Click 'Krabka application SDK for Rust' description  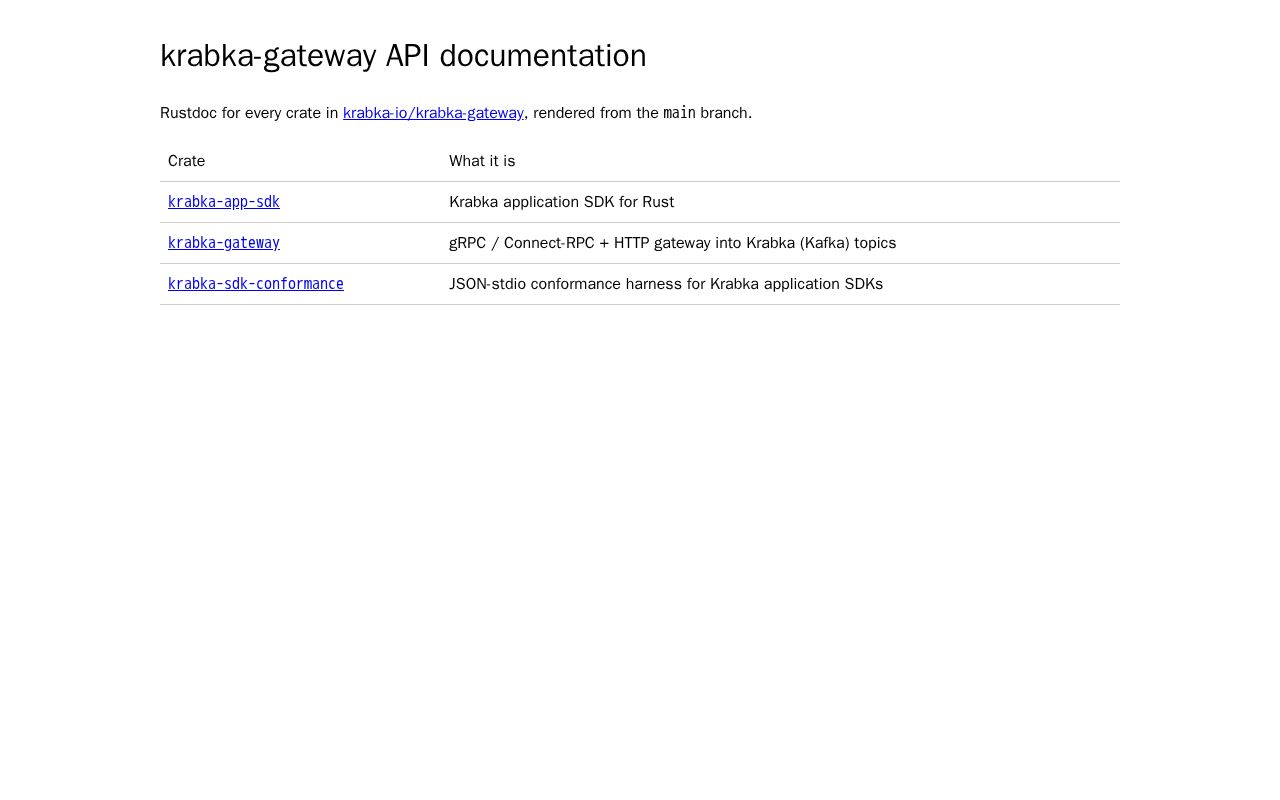tap(561, 202)
